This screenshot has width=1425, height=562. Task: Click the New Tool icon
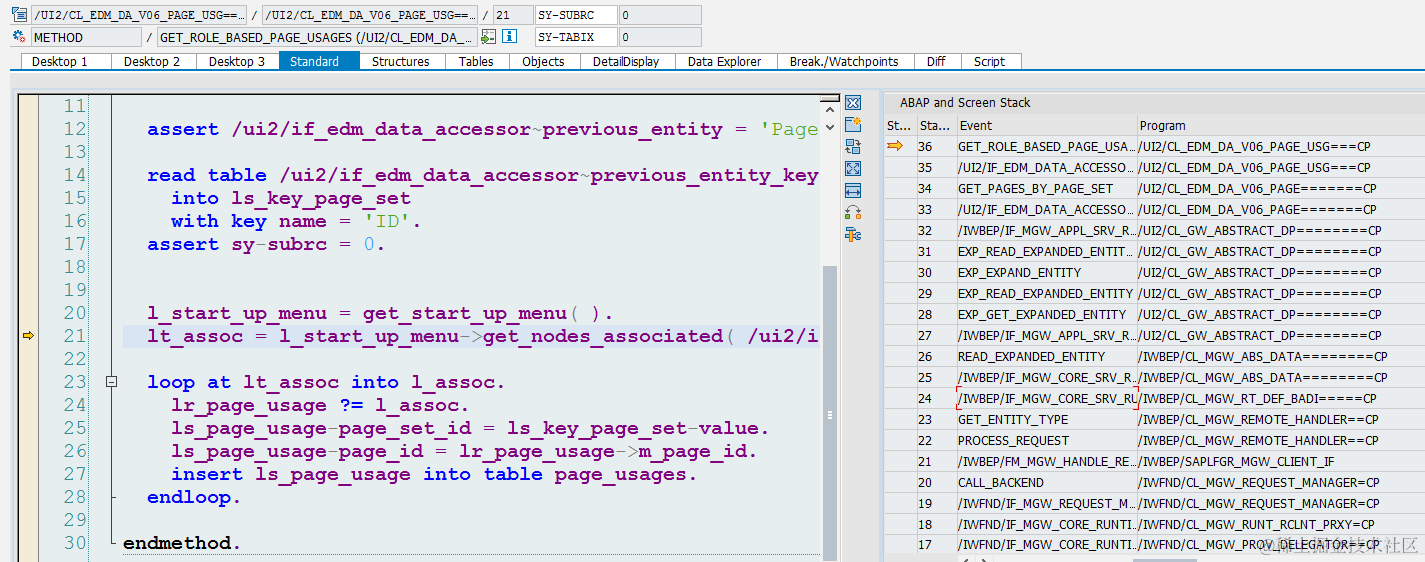tap(853, 125)
